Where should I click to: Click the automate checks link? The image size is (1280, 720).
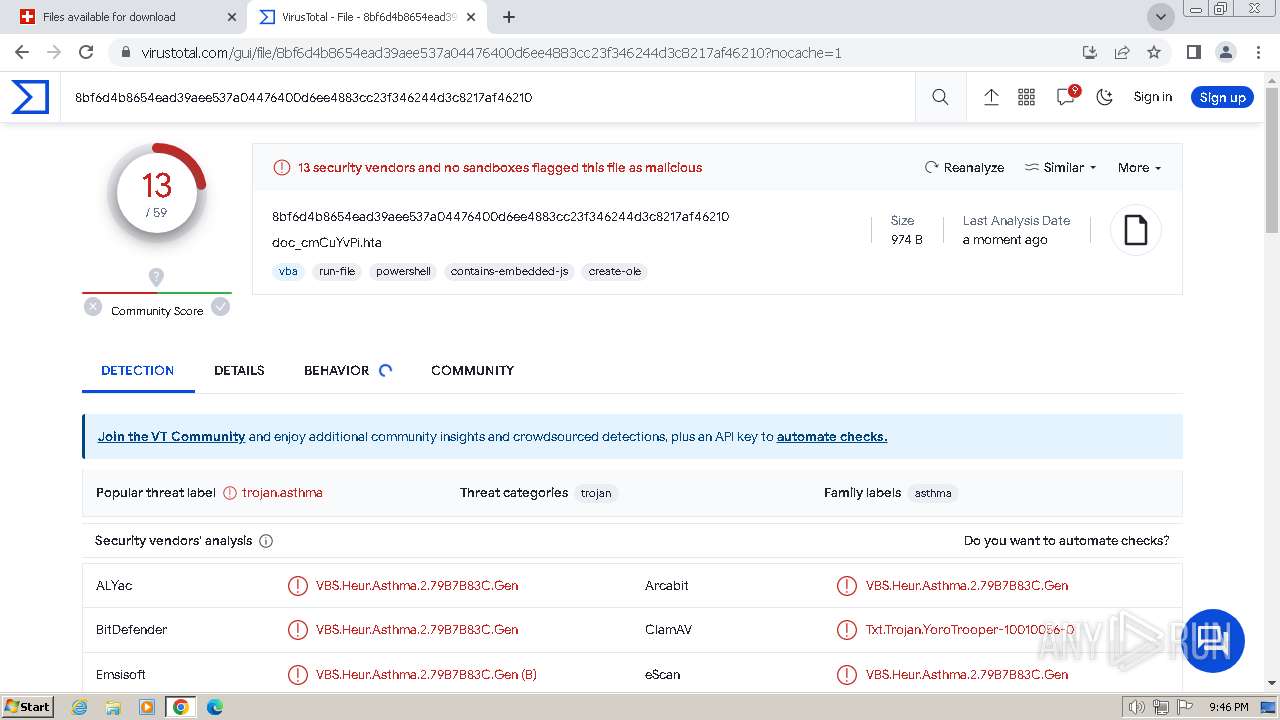(x=832, y=437)
